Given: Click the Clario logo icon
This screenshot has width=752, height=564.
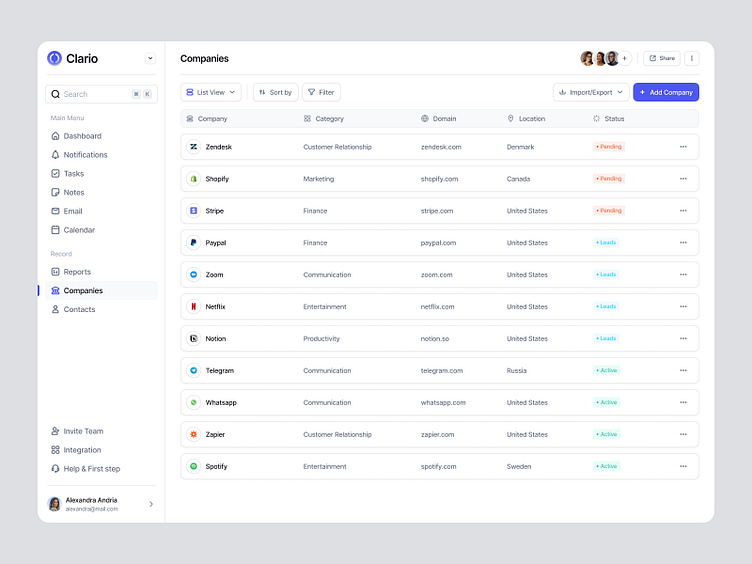Looking at the screenshot, I should click(54, 59).
